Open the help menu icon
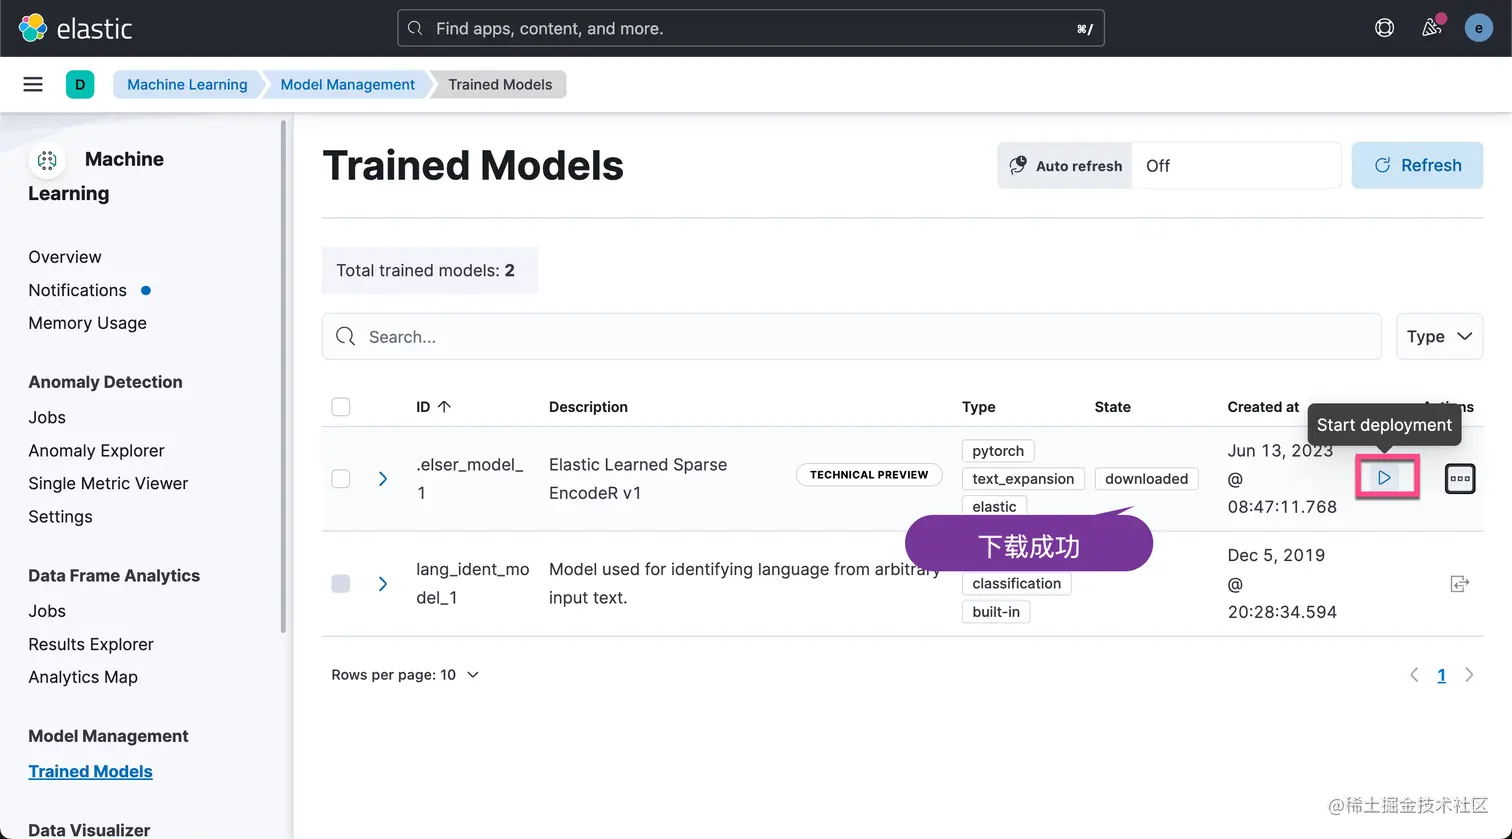Viewport: 1512px width, 839px height. coord(1384,28)
